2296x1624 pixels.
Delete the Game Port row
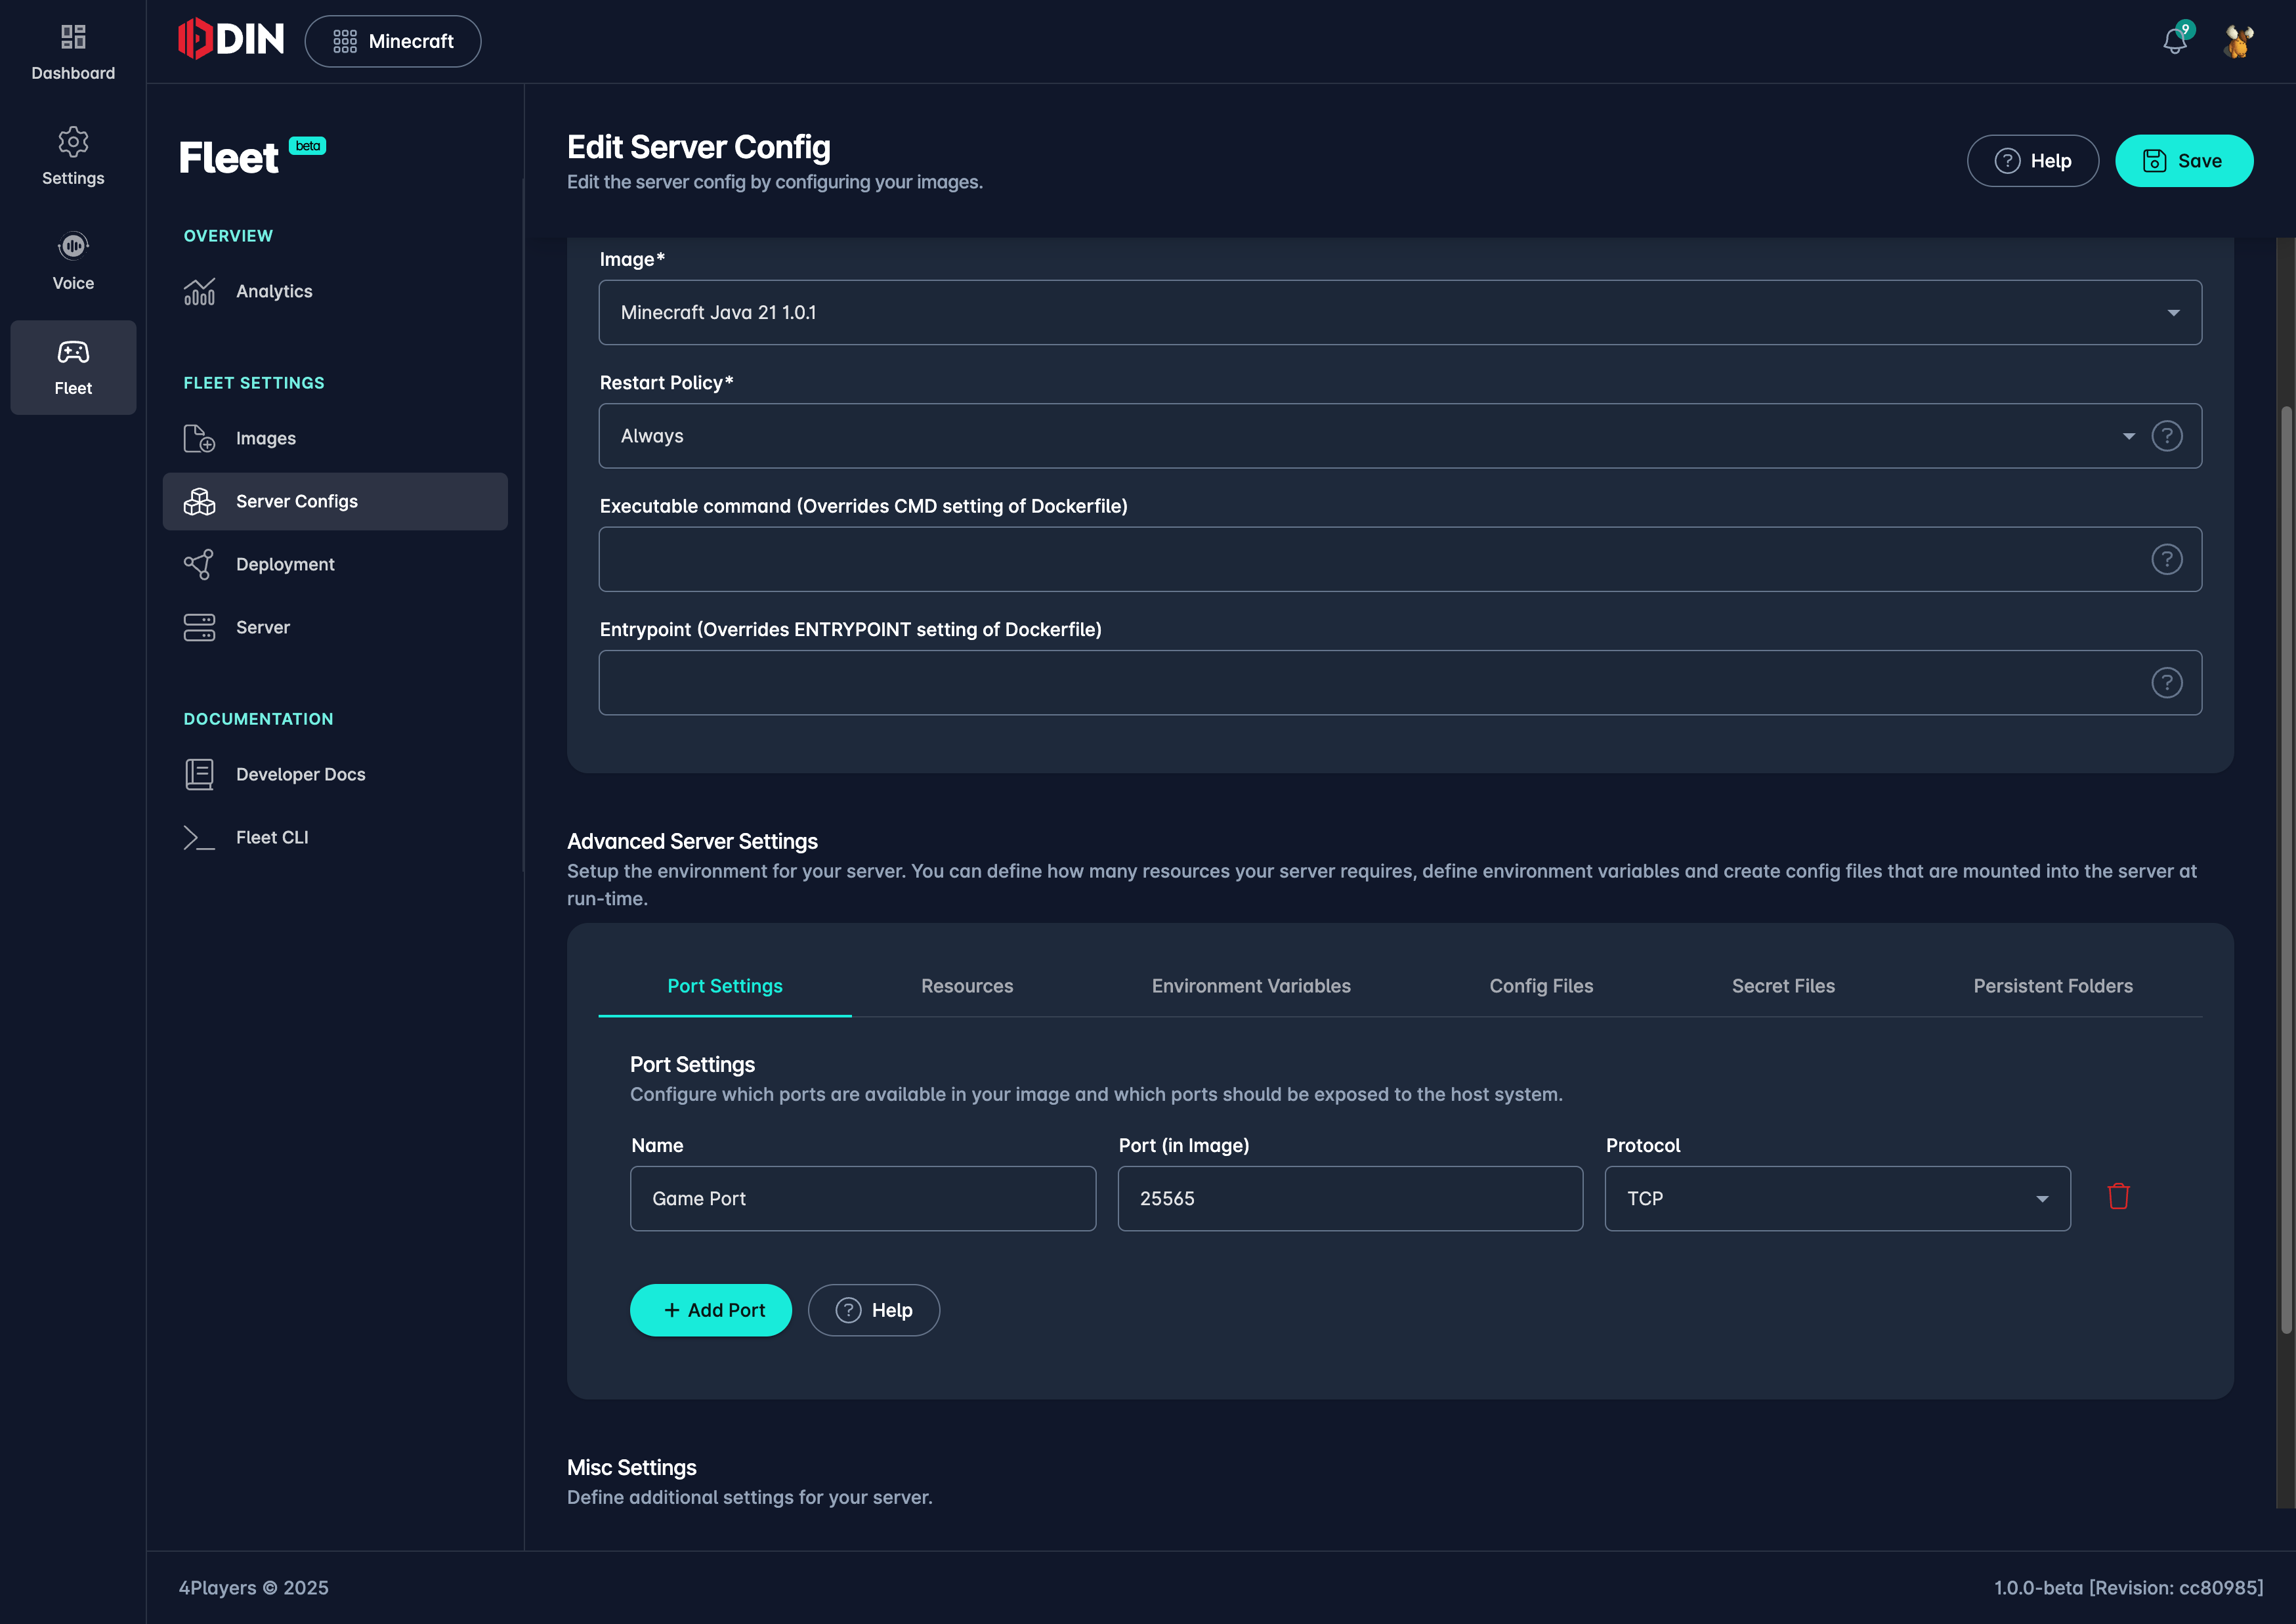[x=2118, y=1197]
